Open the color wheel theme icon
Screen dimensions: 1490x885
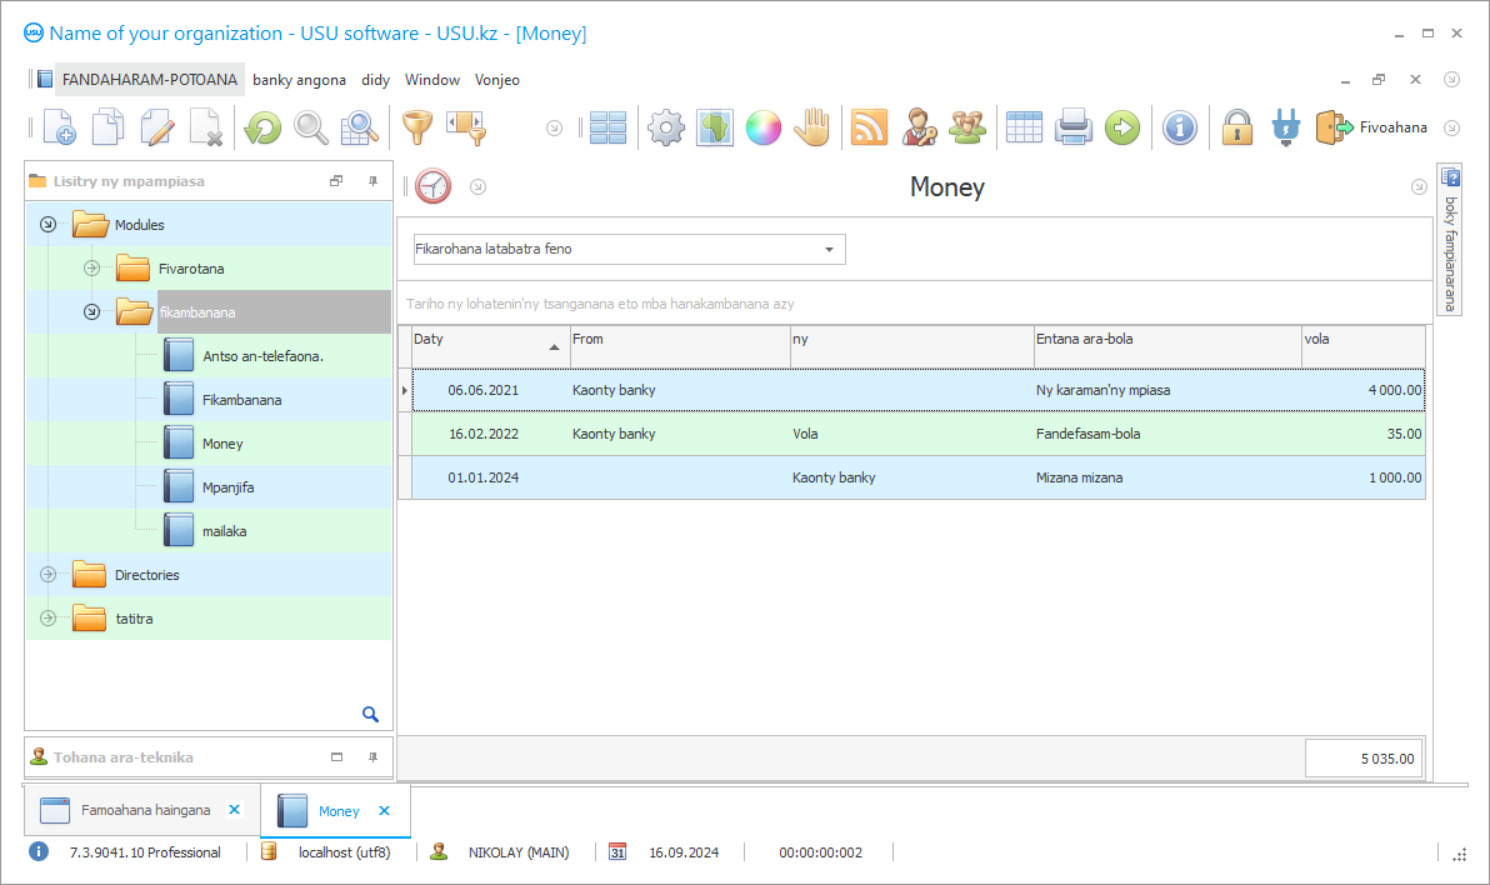(763, 127)
